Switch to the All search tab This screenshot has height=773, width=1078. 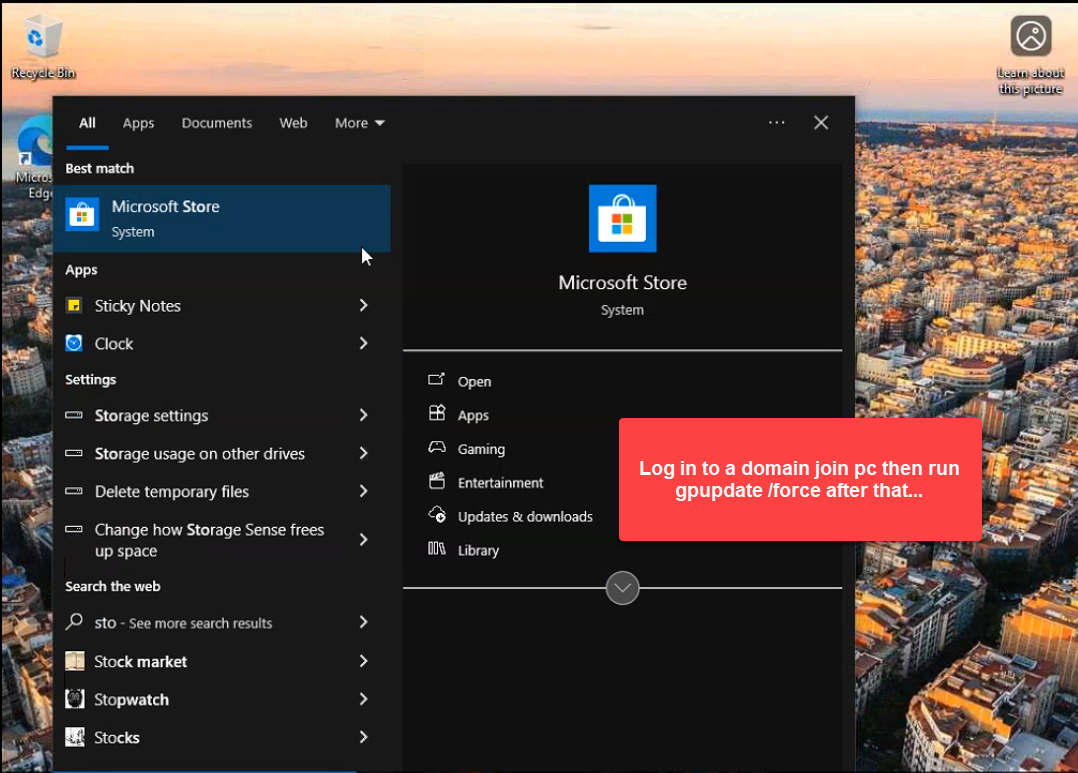click(x=87, y=123)
